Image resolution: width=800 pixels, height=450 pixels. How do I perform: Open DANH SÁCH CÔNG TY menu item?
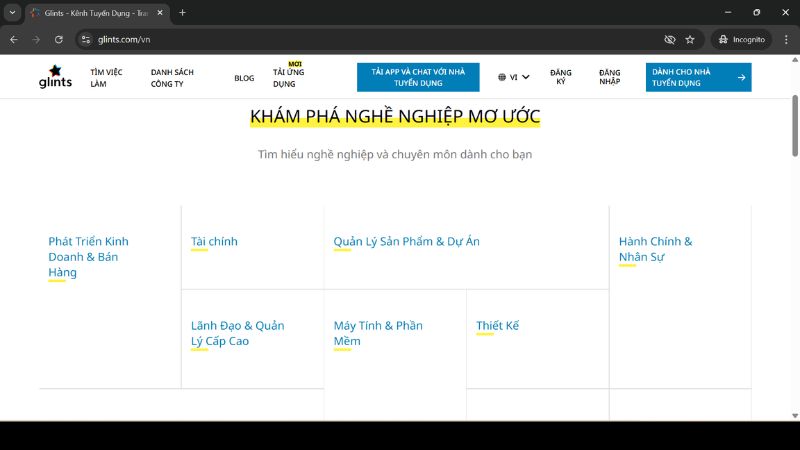(172, 78)
